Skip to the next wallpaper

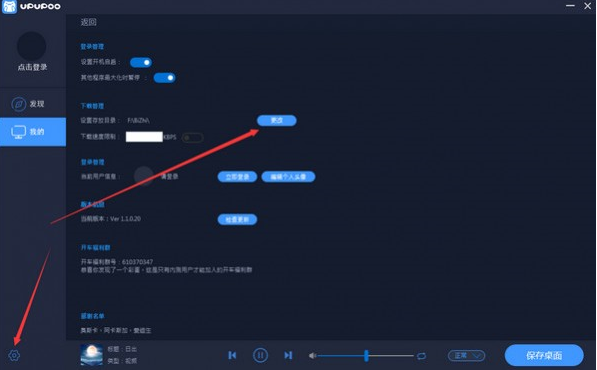288,355
